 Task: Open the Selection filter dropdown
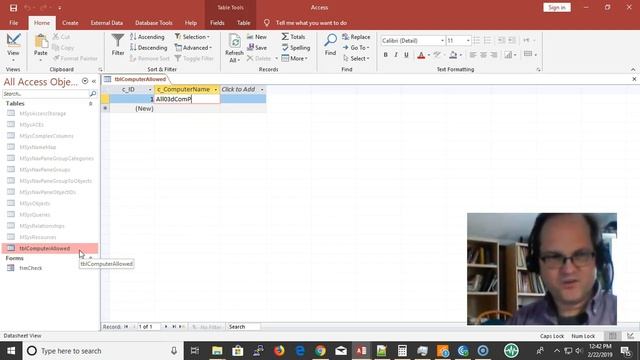tap(192, 37)
